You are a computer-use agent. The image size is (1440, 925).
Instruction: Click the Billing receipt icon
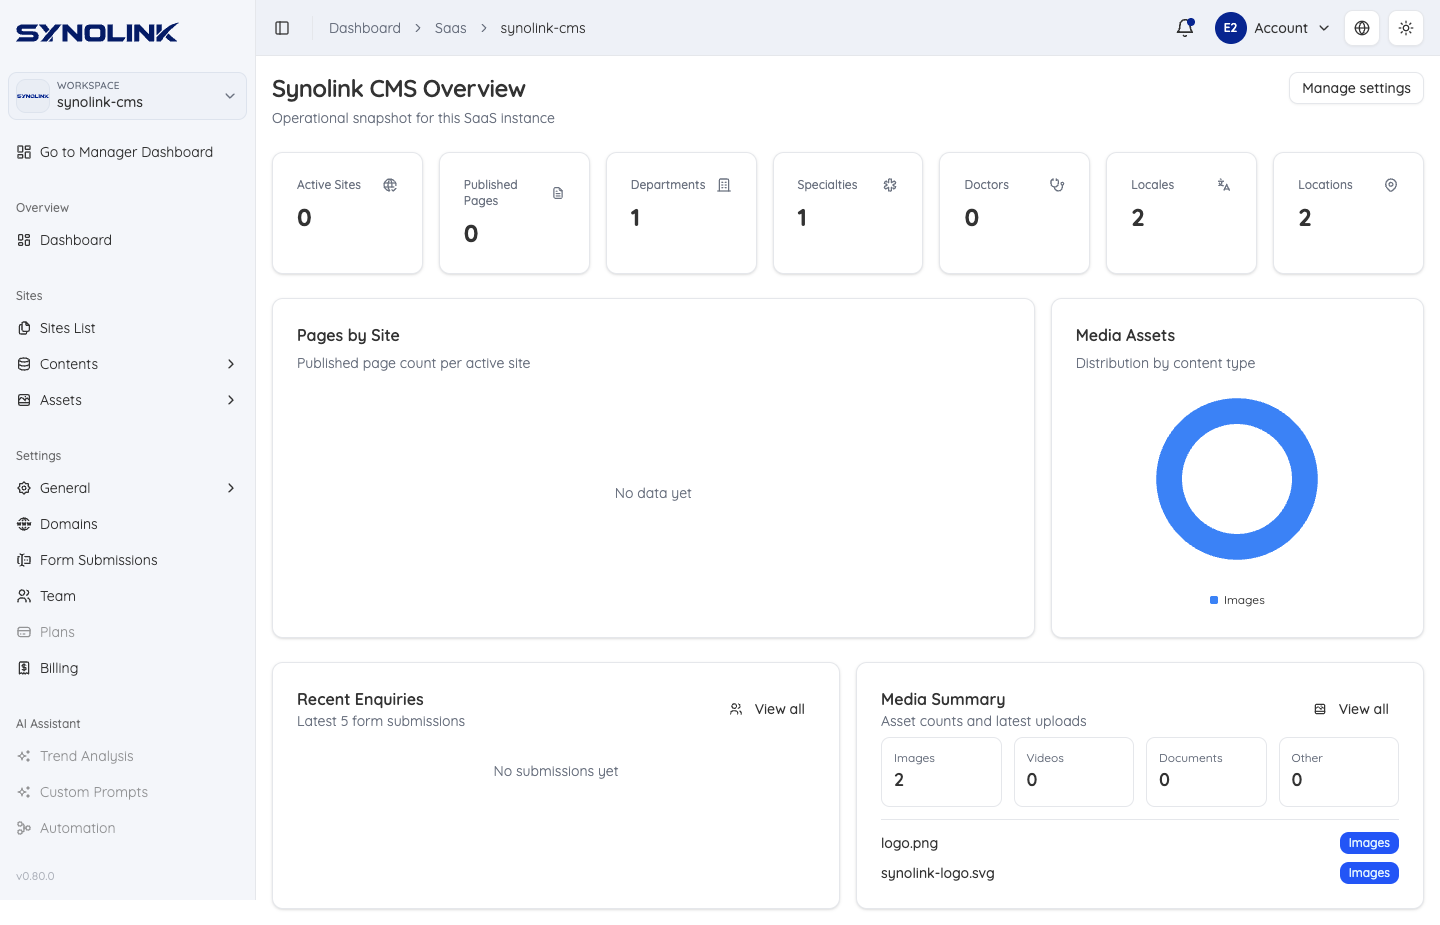tap(24, 668)
